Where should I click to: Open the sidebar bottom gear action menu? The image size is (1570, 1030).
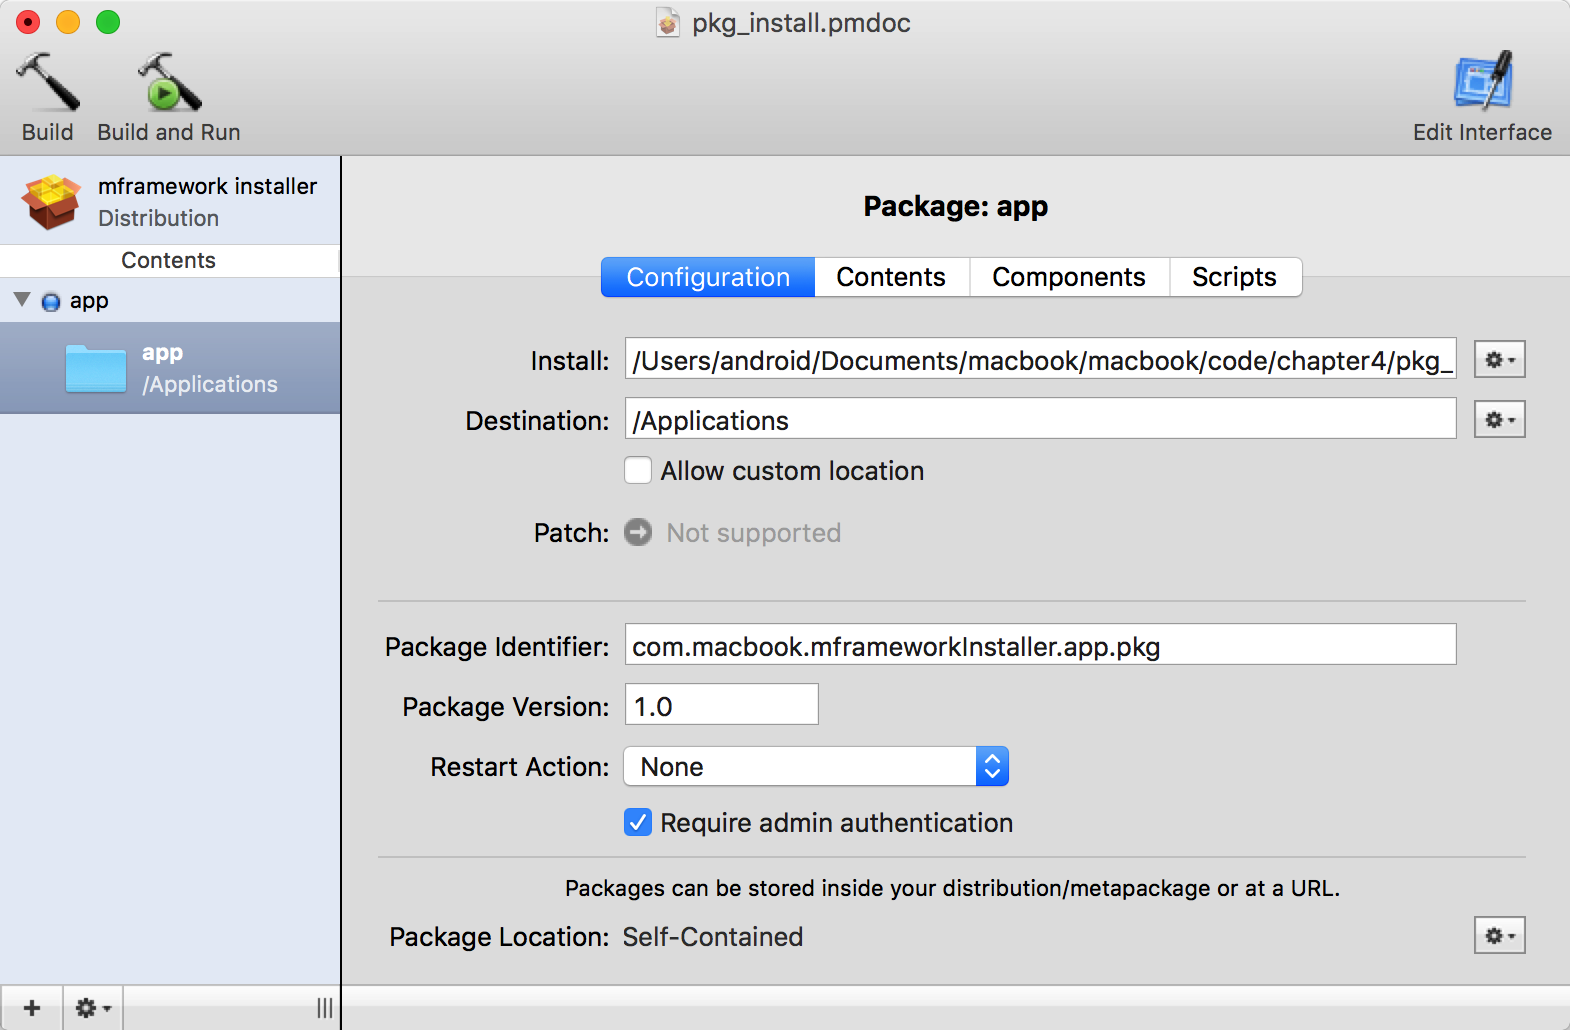tap(93, 1008)
